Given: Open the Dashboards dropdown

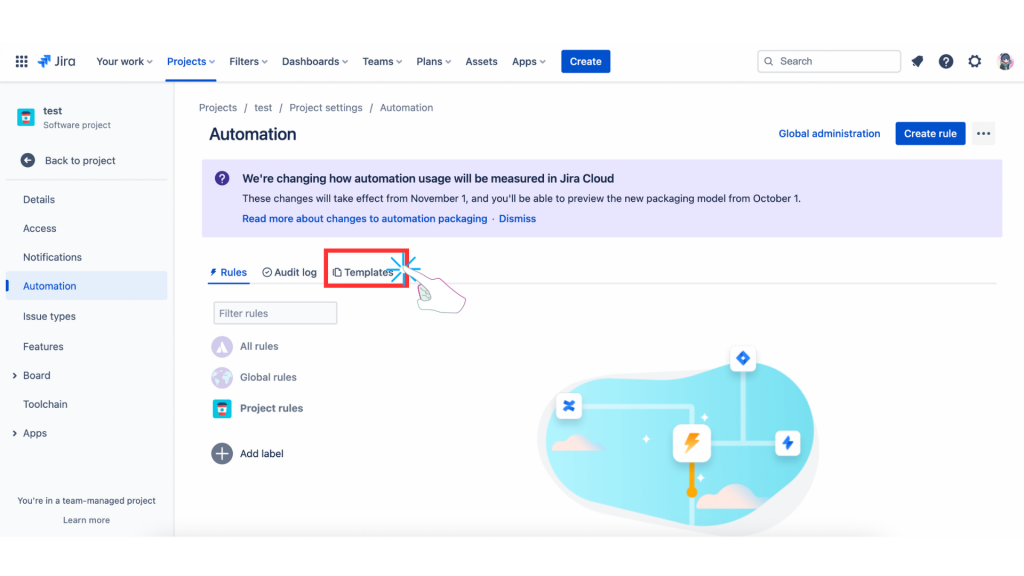Looking at the screenshot, I should [315, 61].
